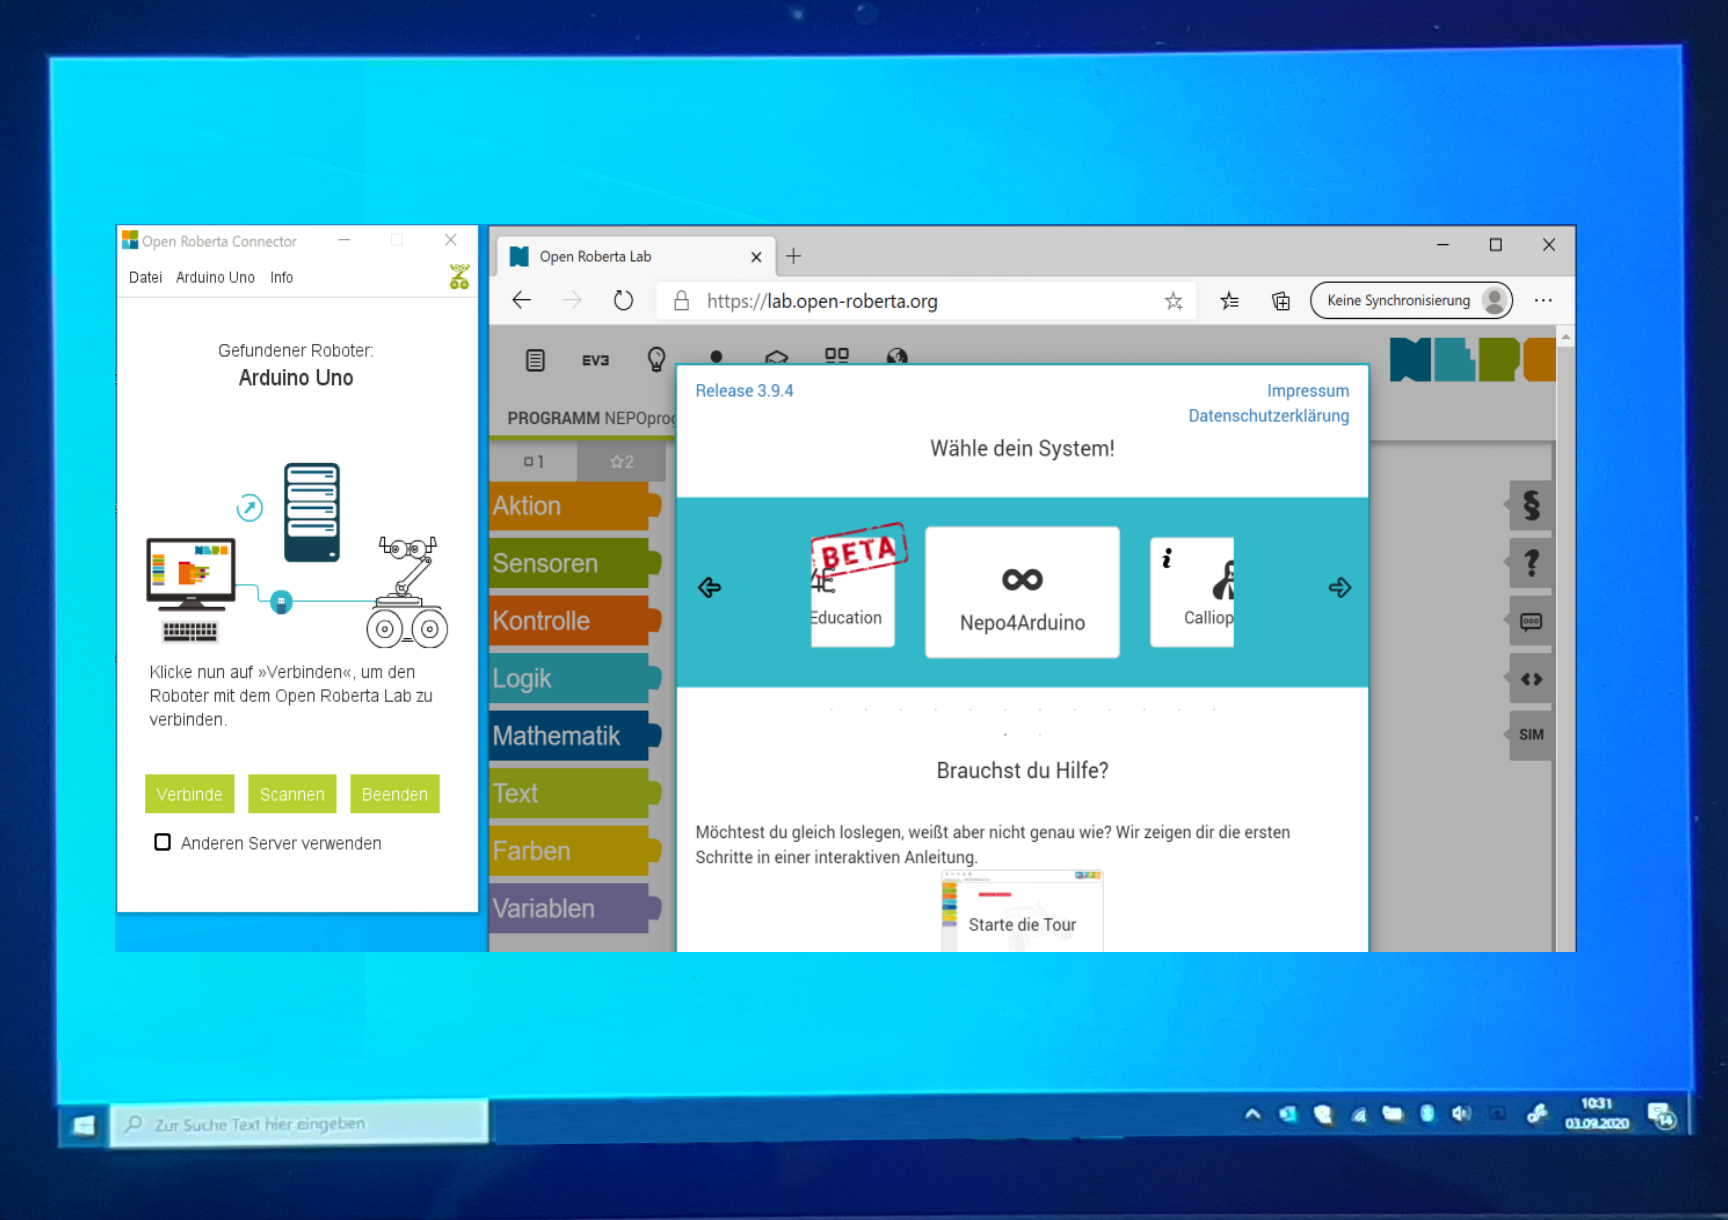1728x1220 pixels.
Task: Choose the beta Education system card
Action: pos(853,592)
